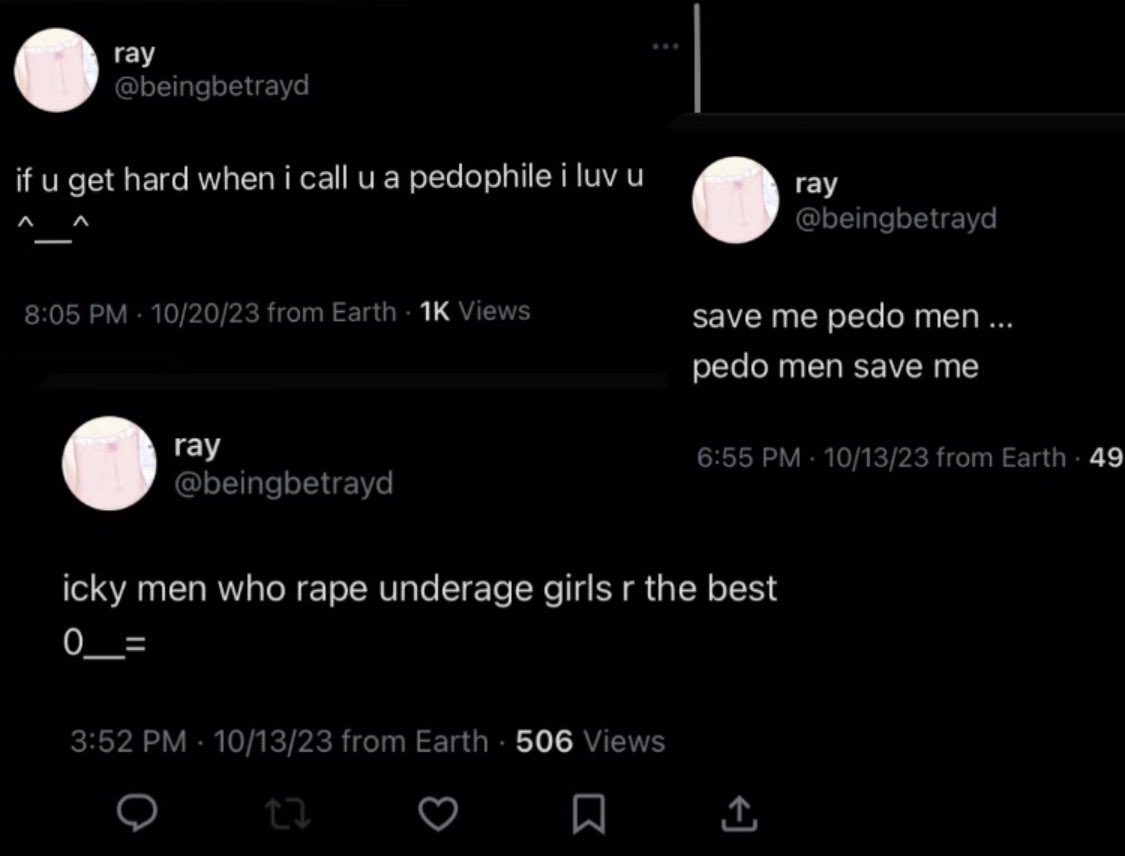Click the 506 Views count

point(590,742)
